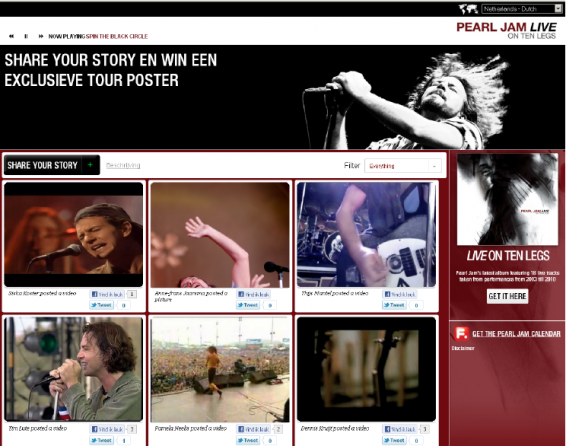
Task: Click the Filter dropdown arrow
Action: (x=434, y=166)
